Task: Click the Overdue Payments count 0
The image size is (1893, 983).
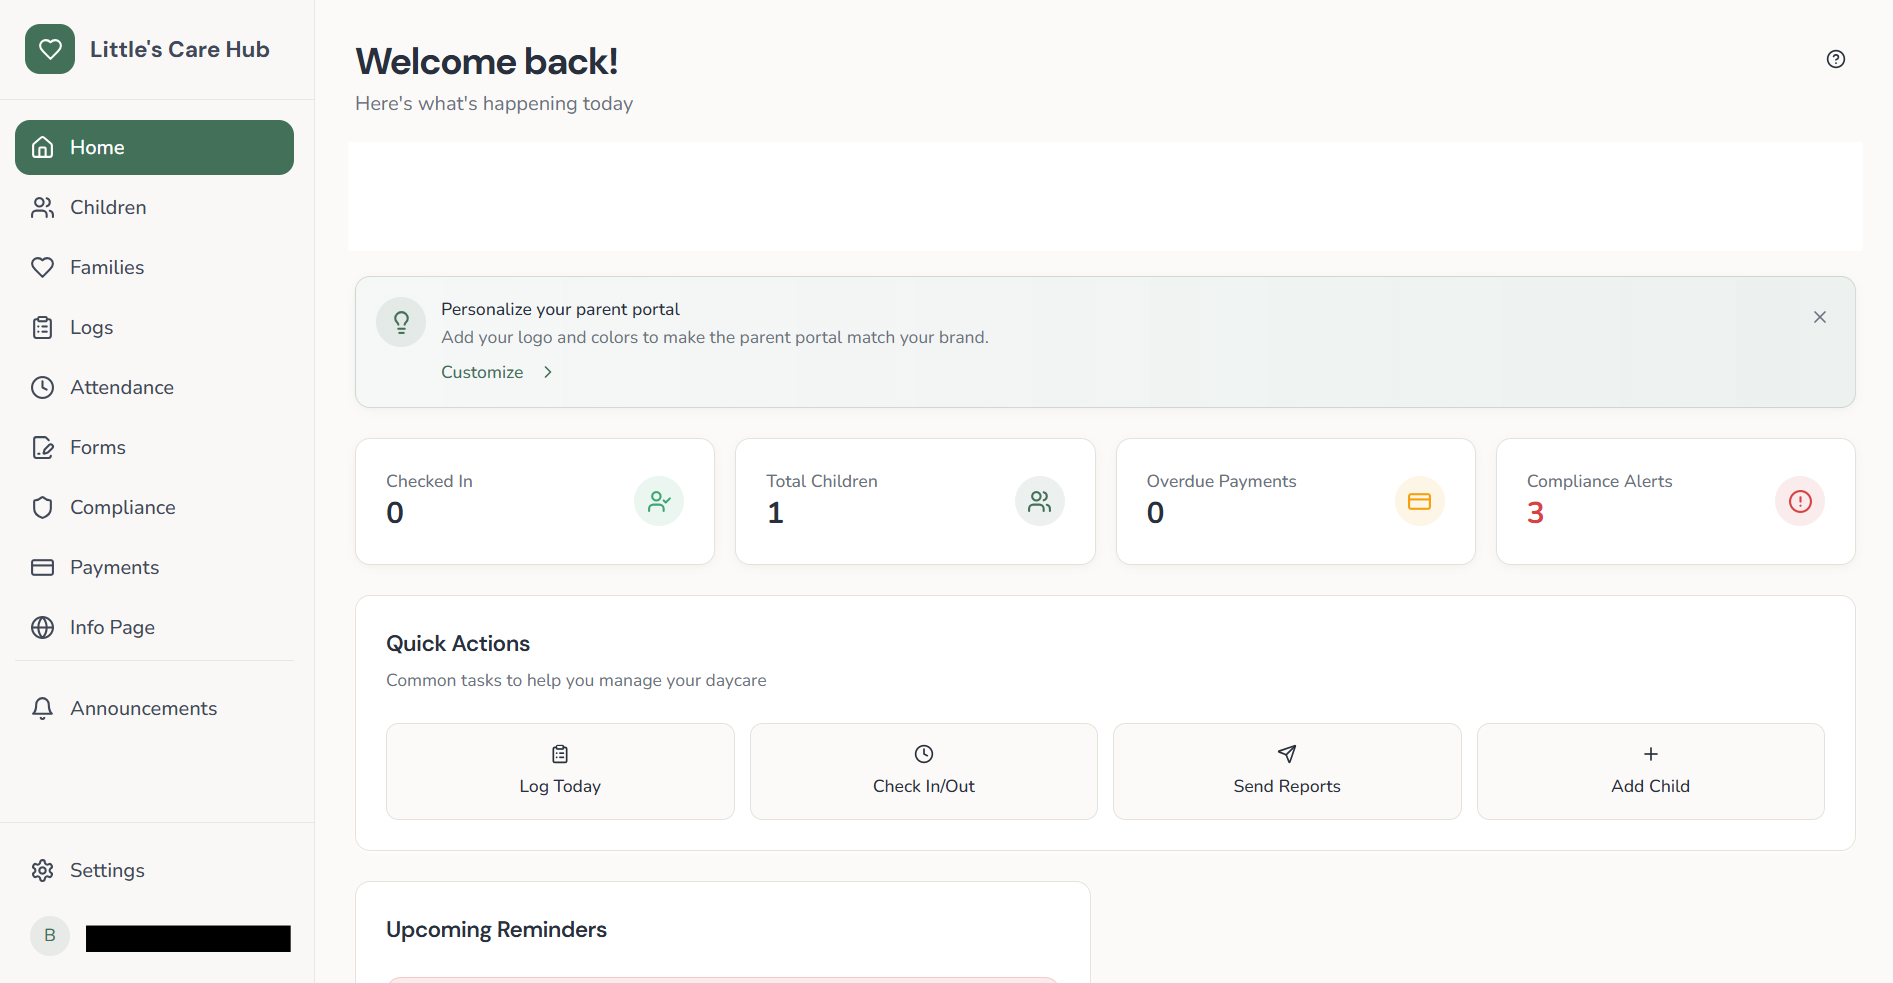Action: click(1155, 513)
